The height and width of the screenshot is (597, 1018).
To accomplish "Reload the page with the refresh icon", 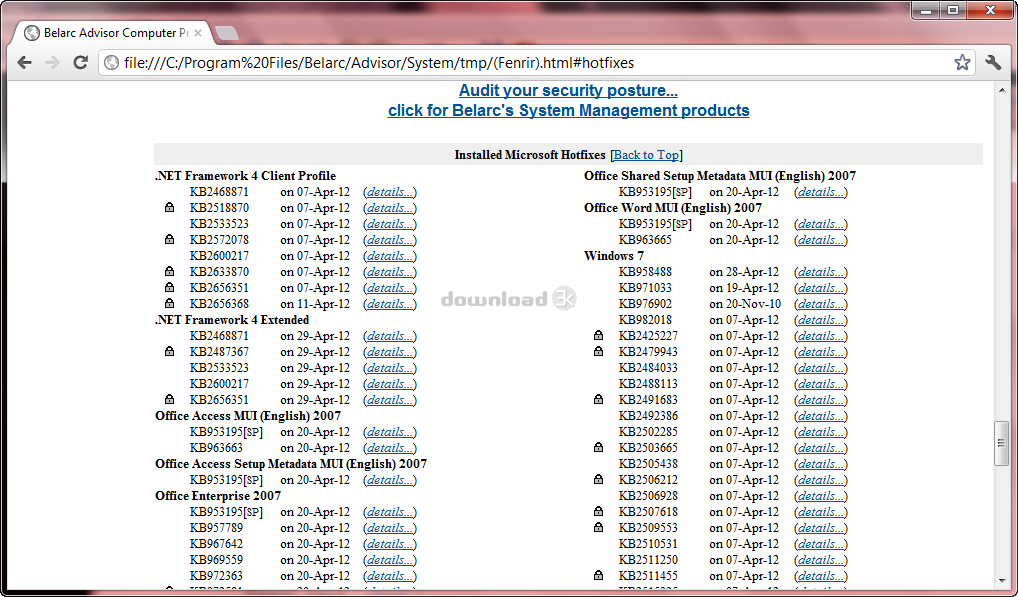I will click(x=81, y=62).
